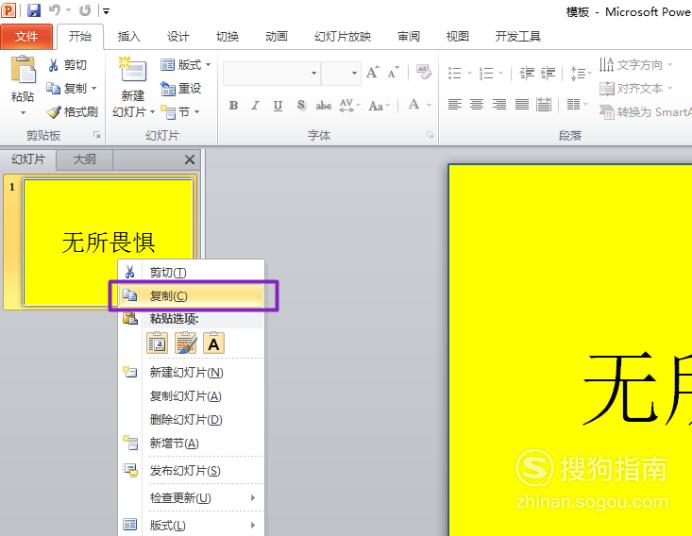Select the Format Painter (格式刷)

[x=72, y=112]
